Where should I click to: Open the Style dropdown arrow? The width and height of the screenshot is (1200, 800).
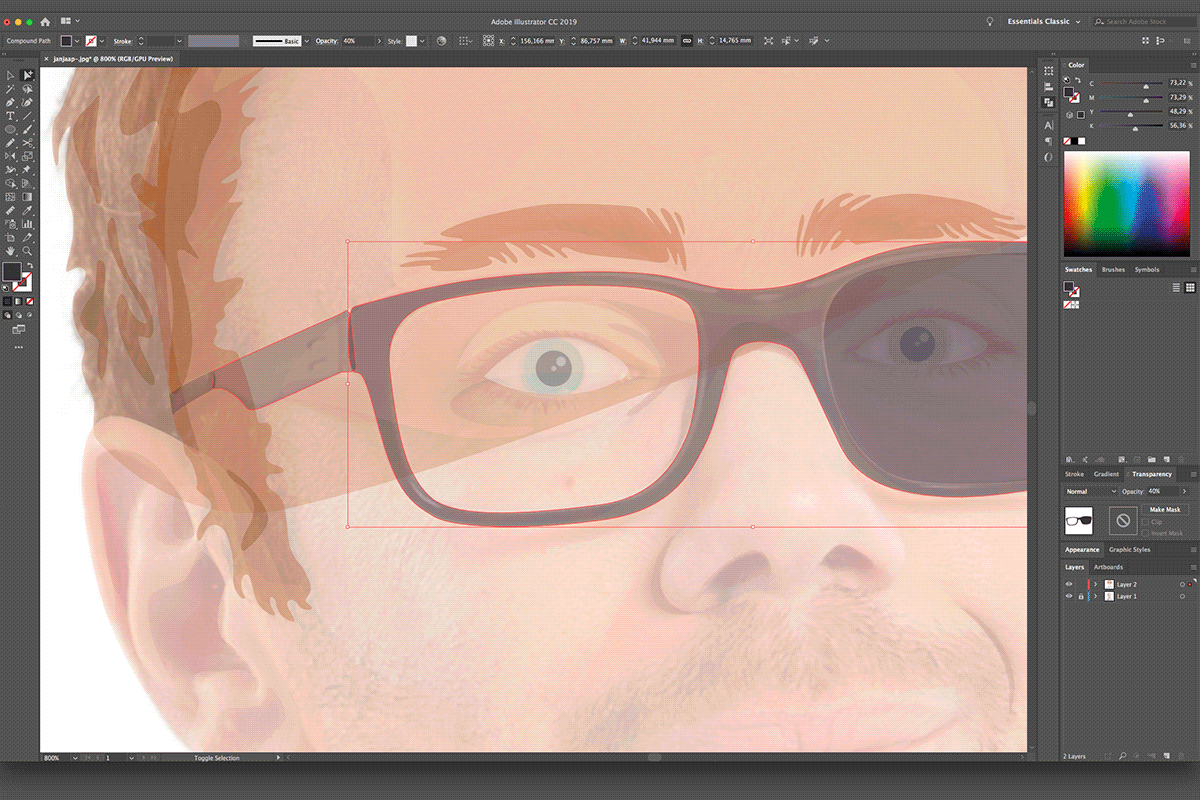pos(423,40)
